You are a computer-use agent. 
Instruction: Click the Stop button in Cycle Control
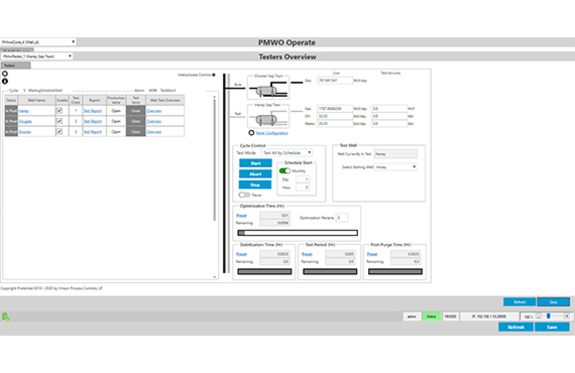tap(256, 184)
